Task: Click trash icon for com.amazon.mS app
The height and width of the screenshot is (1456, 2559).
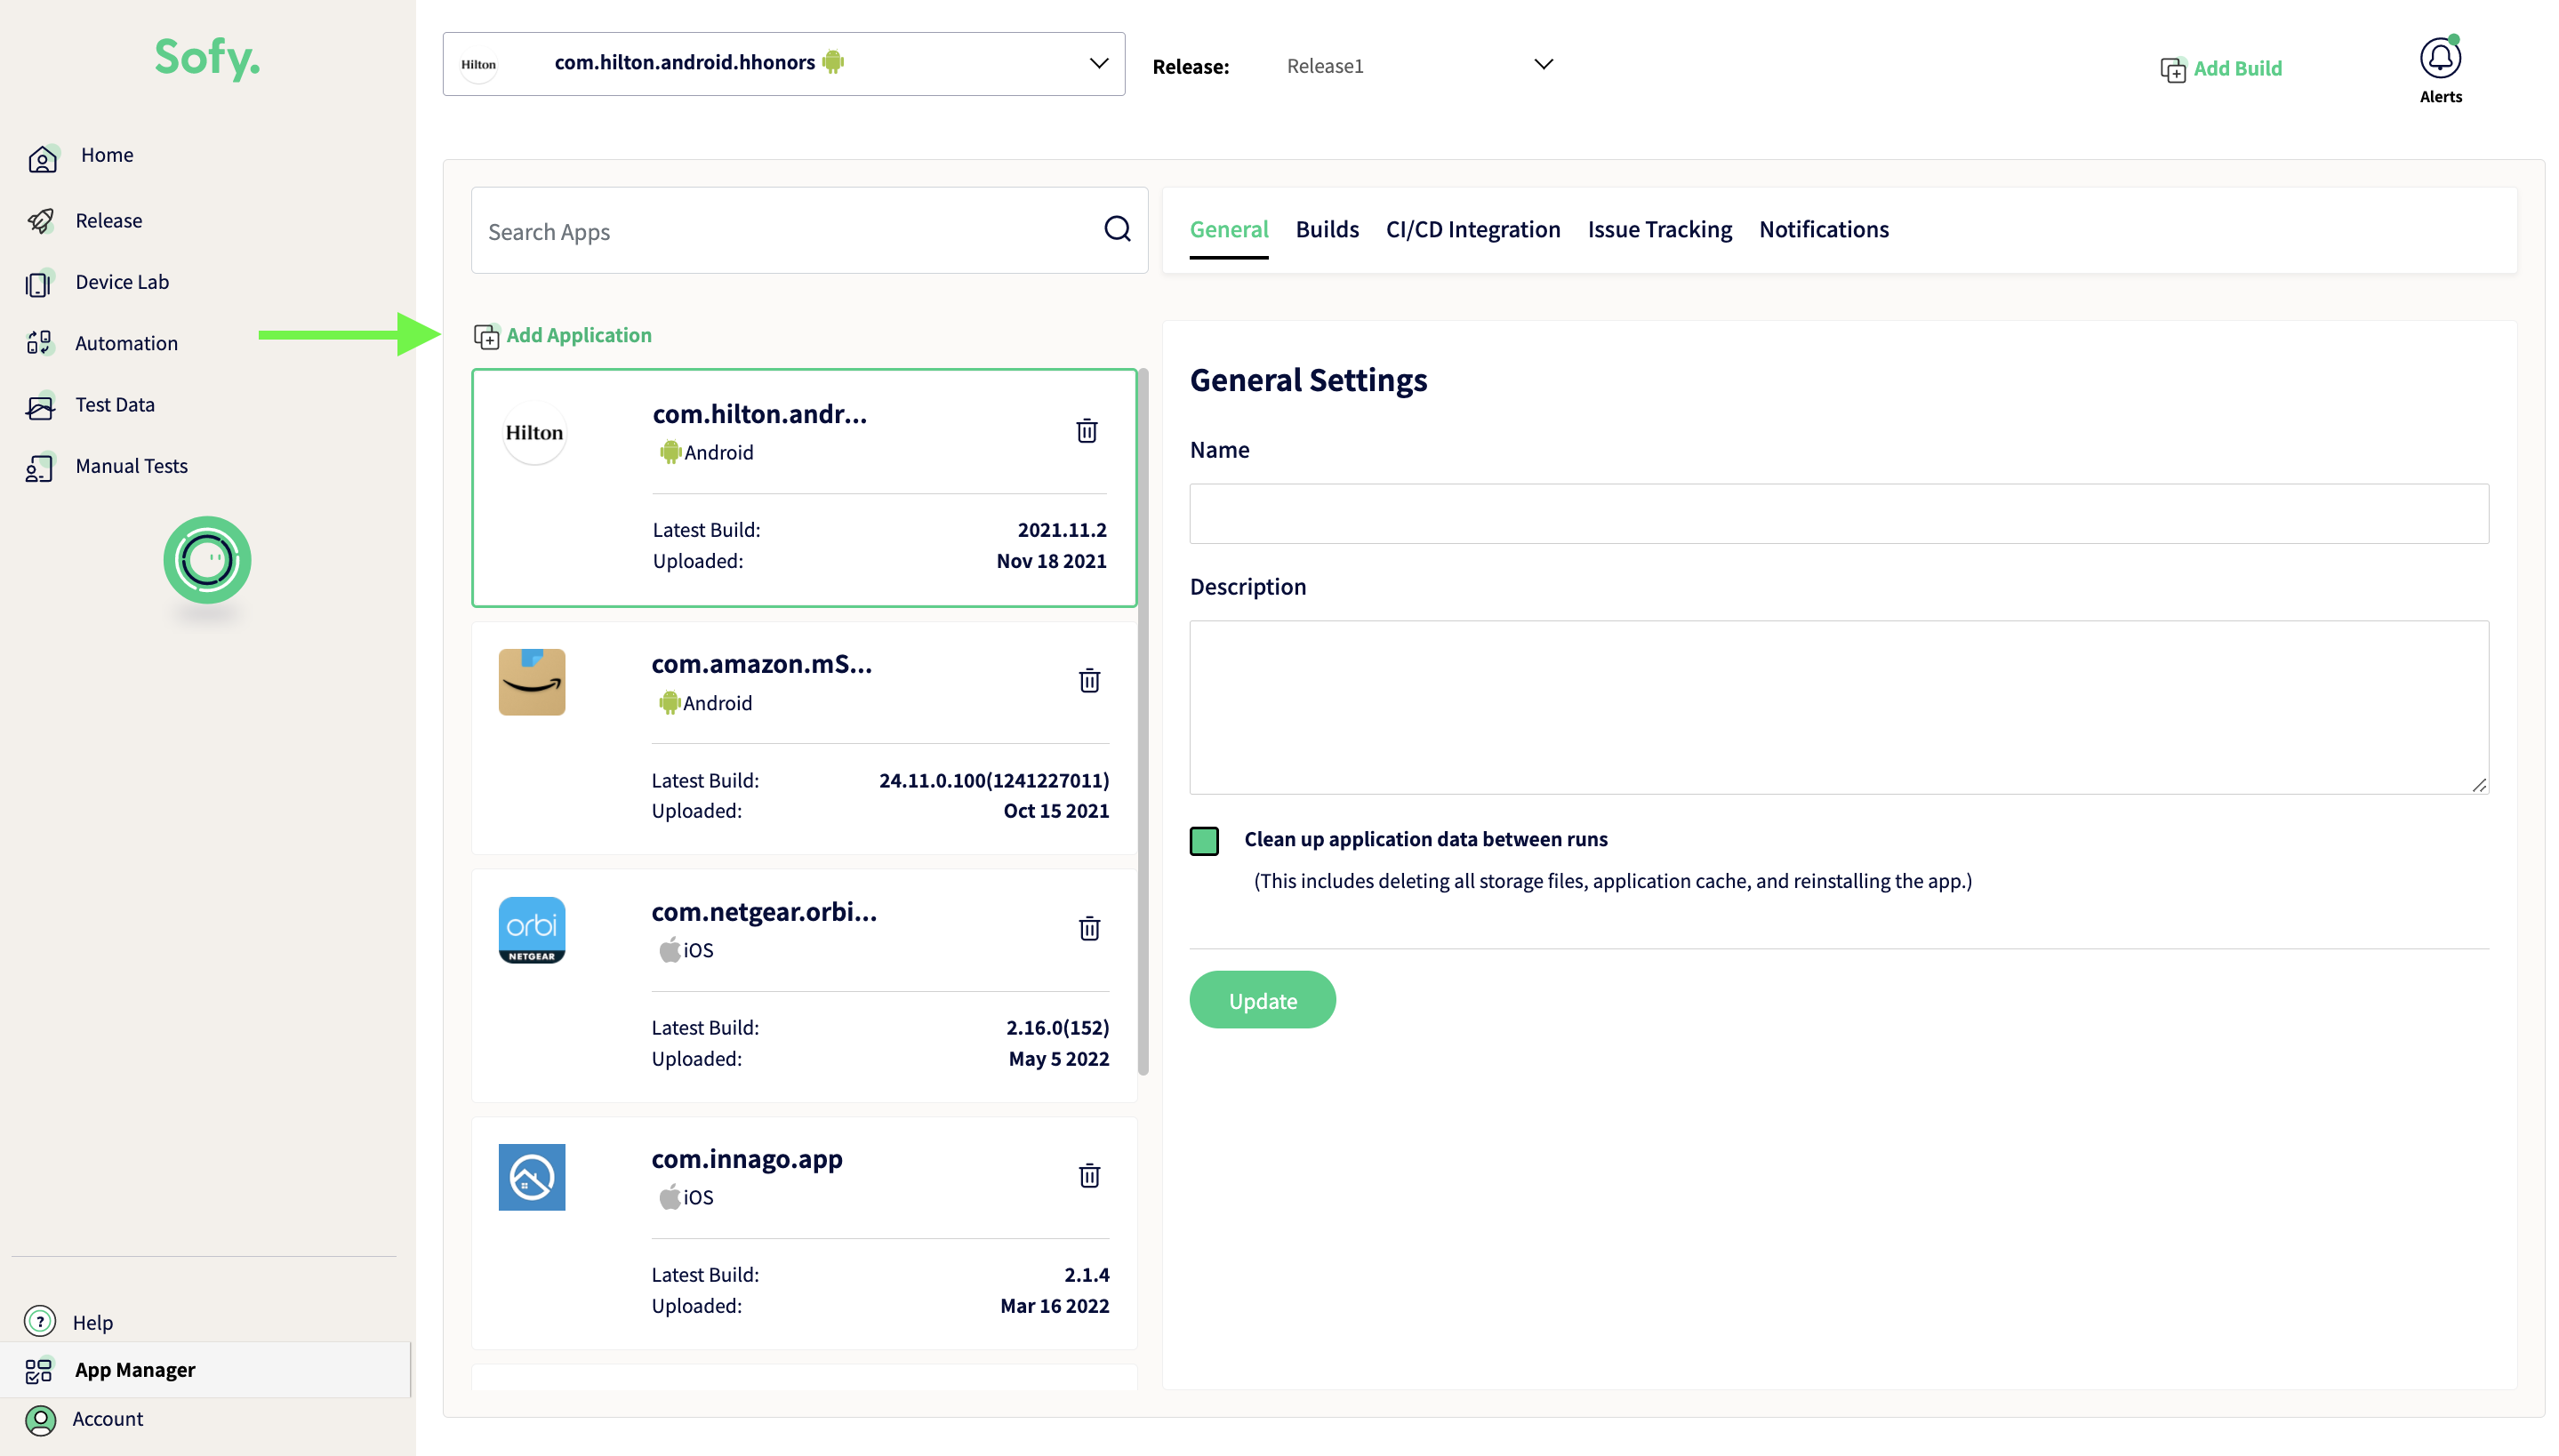Action: coord(1089,681)
